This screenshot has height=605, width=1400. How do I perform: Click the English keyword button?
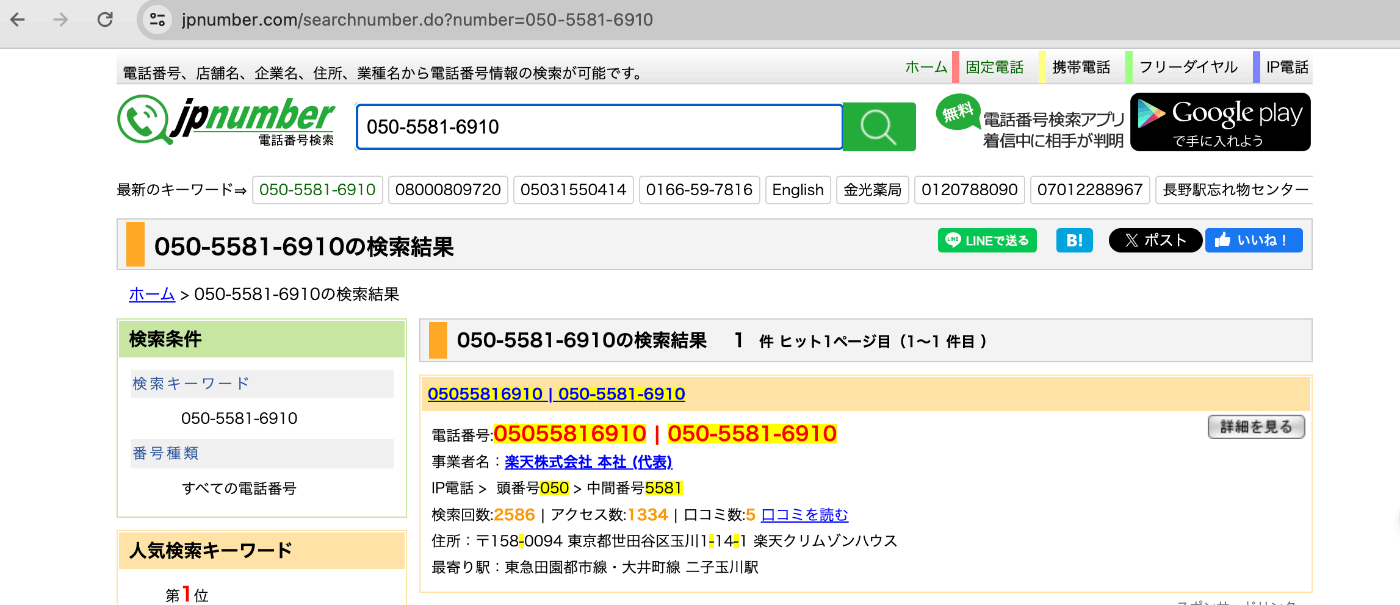click(798, 190)
